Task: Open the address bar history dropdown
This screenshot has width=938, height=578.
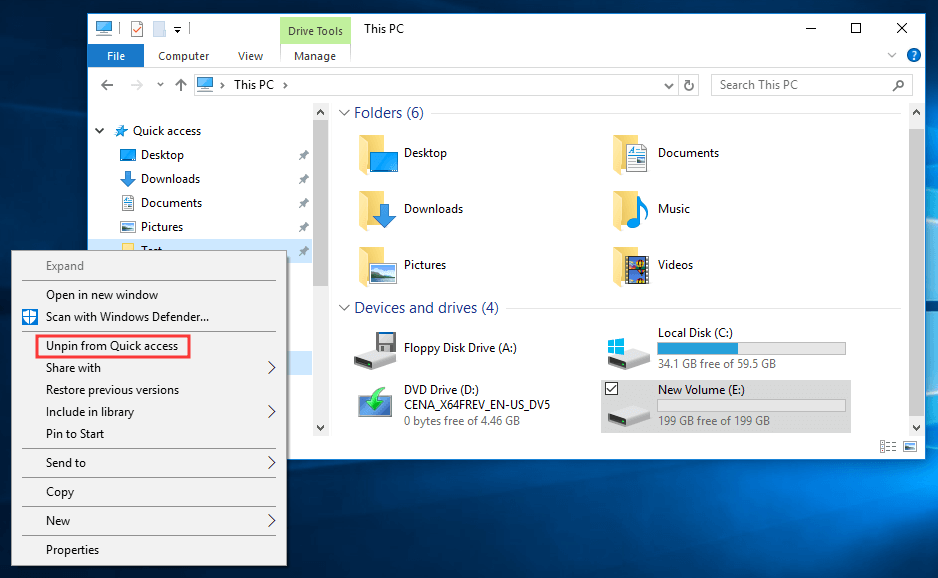Action: [x=669, y=86]
